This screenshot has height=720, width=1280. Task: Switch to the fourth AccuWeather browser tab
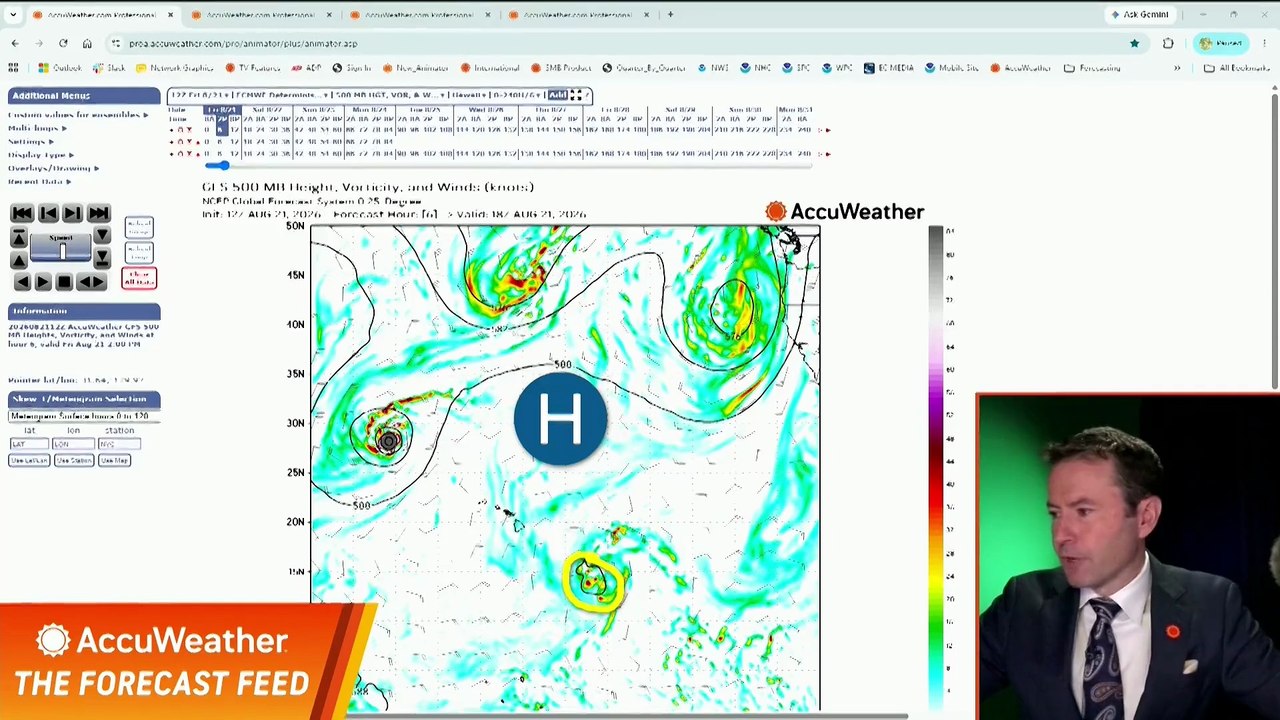(x=580, y=15)
